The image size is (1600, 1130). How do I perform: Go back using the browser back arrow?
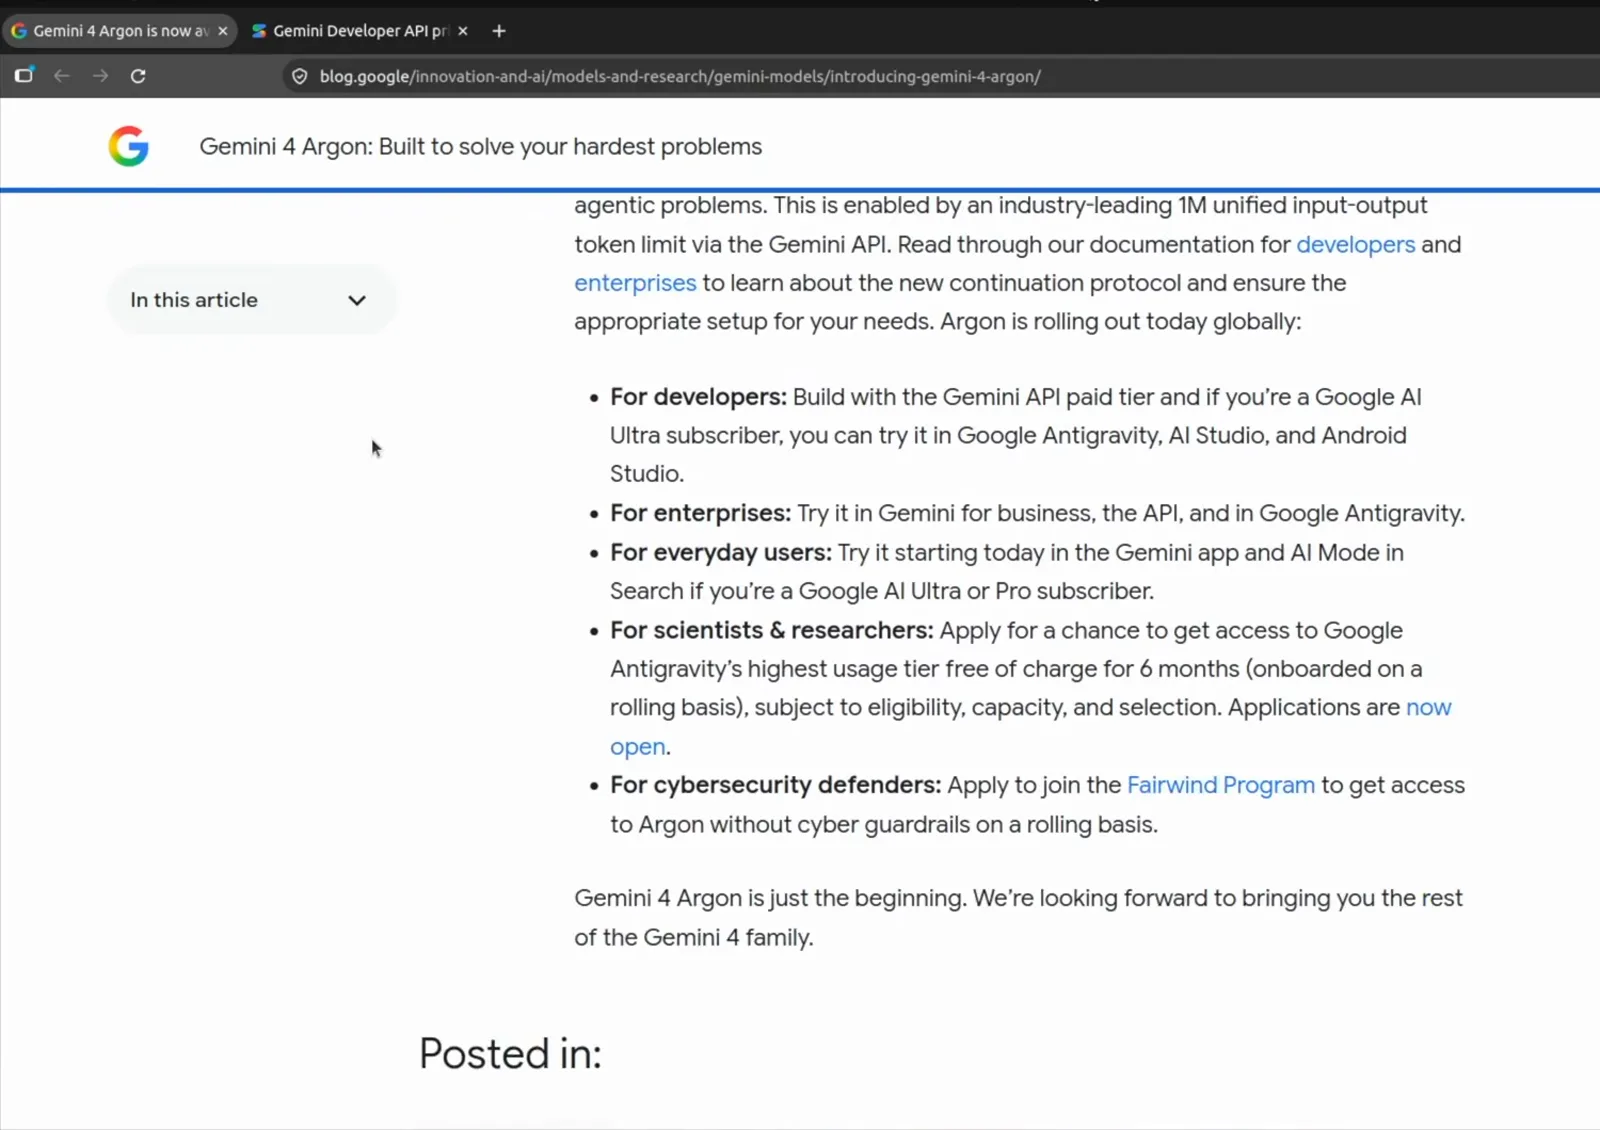tap(62, 76)
